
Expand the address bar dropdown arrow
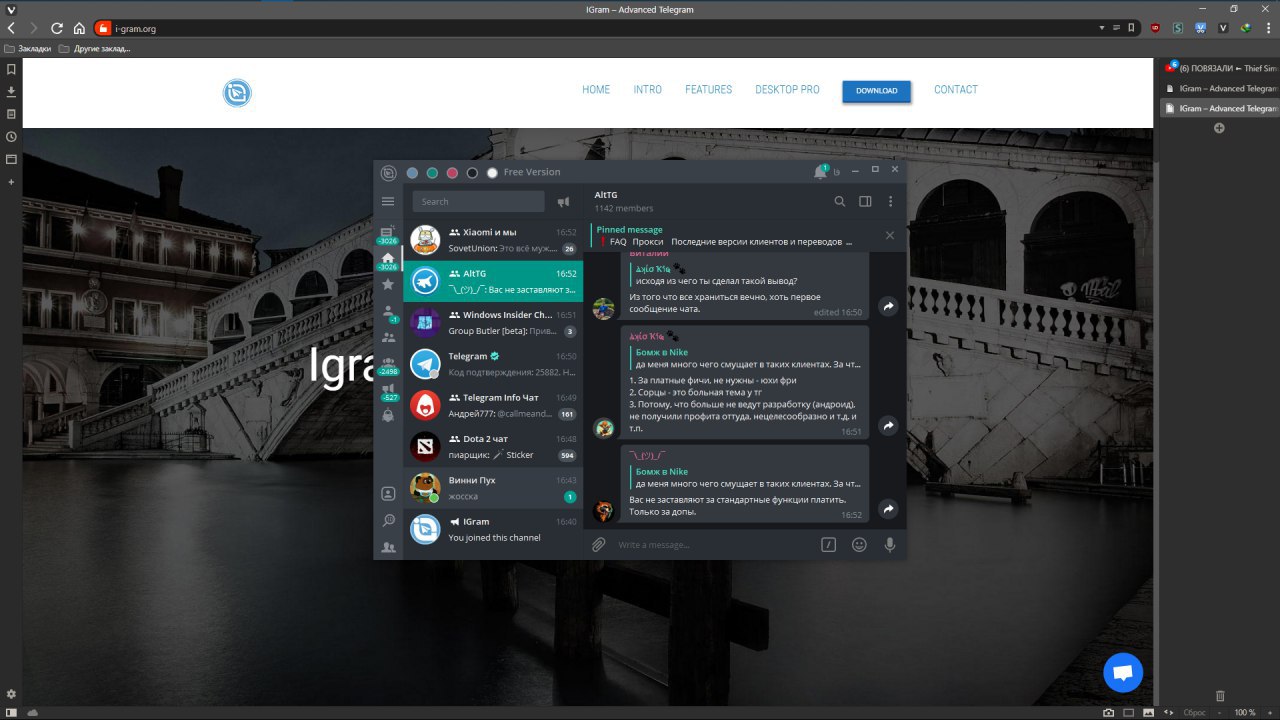click(x=1103, y=28)
